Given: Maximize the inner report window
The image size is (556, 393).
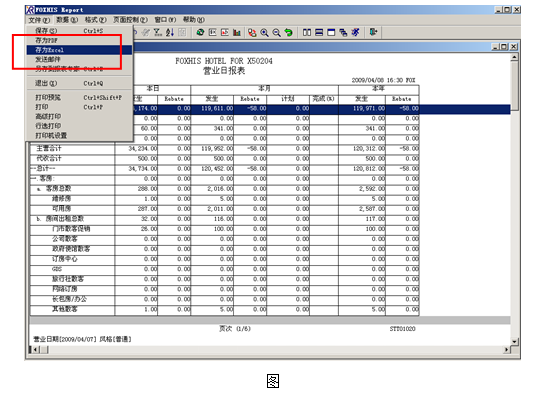Looking at the screenshot, I should pos(504,47).
